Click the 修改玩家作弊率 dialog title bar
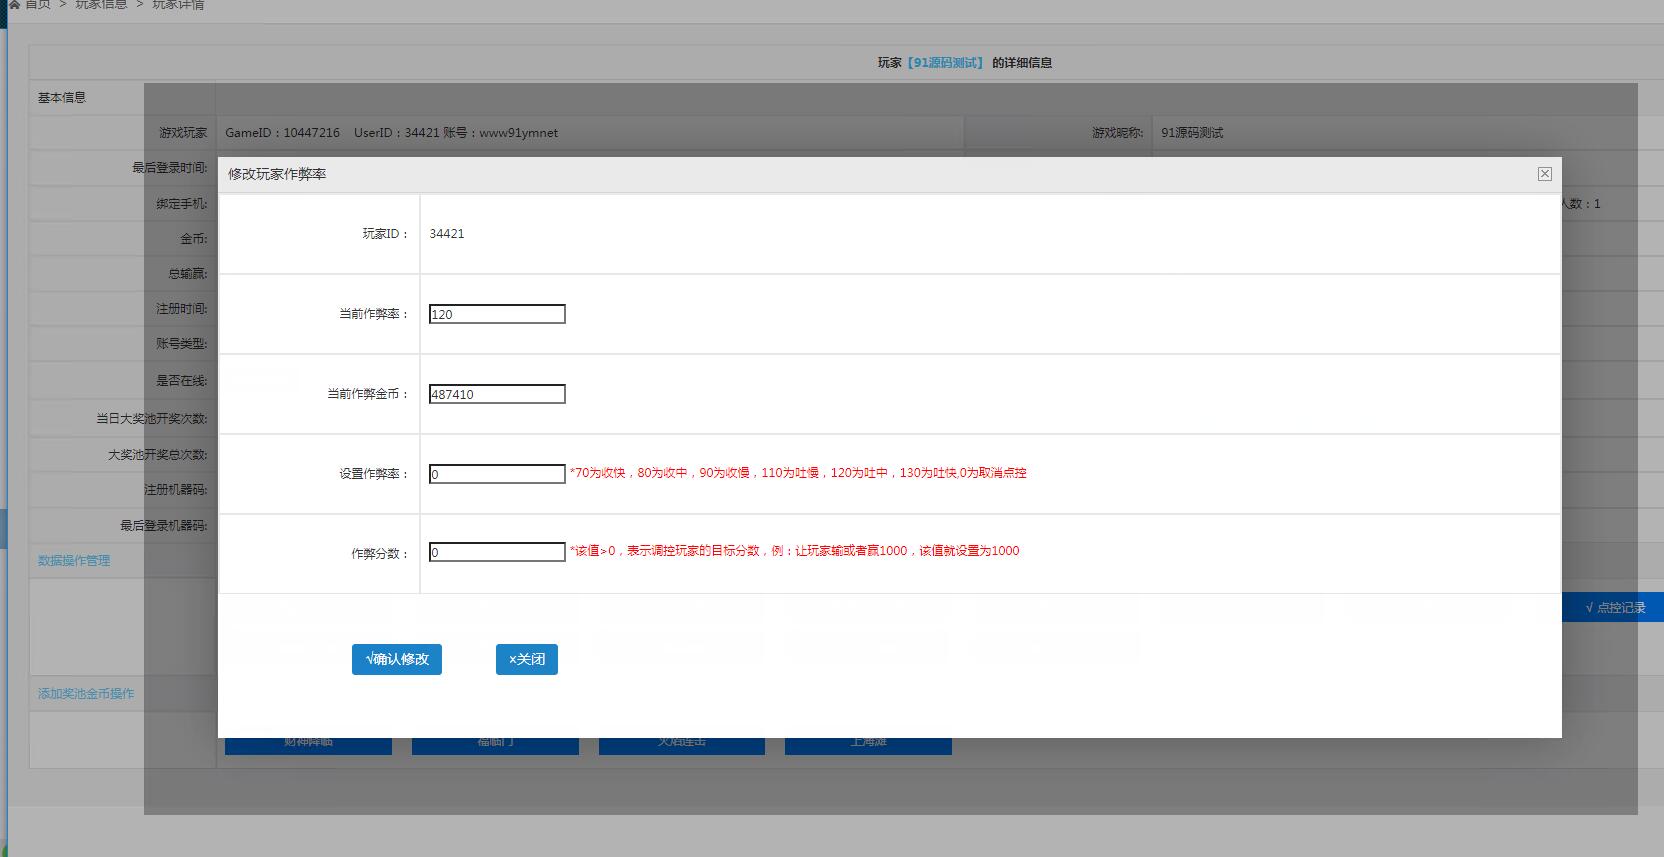 pos(800,174)
